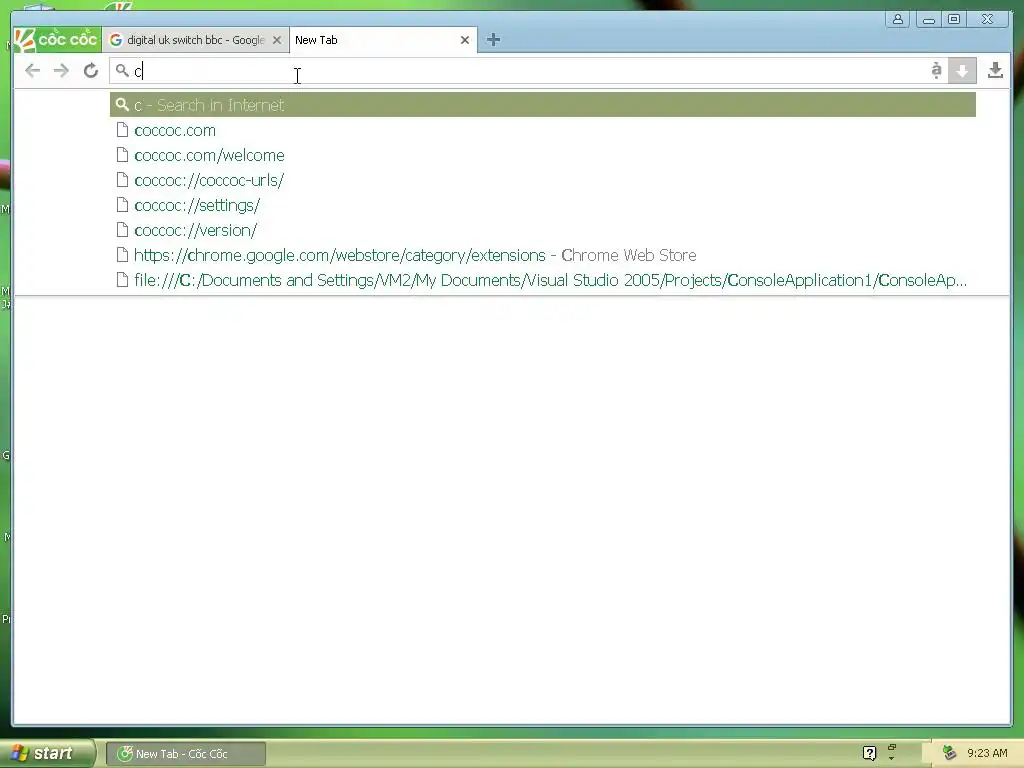Close the Cốc Cốc browser window
Screen dimensions: 1024x768
tap(987, 20)
